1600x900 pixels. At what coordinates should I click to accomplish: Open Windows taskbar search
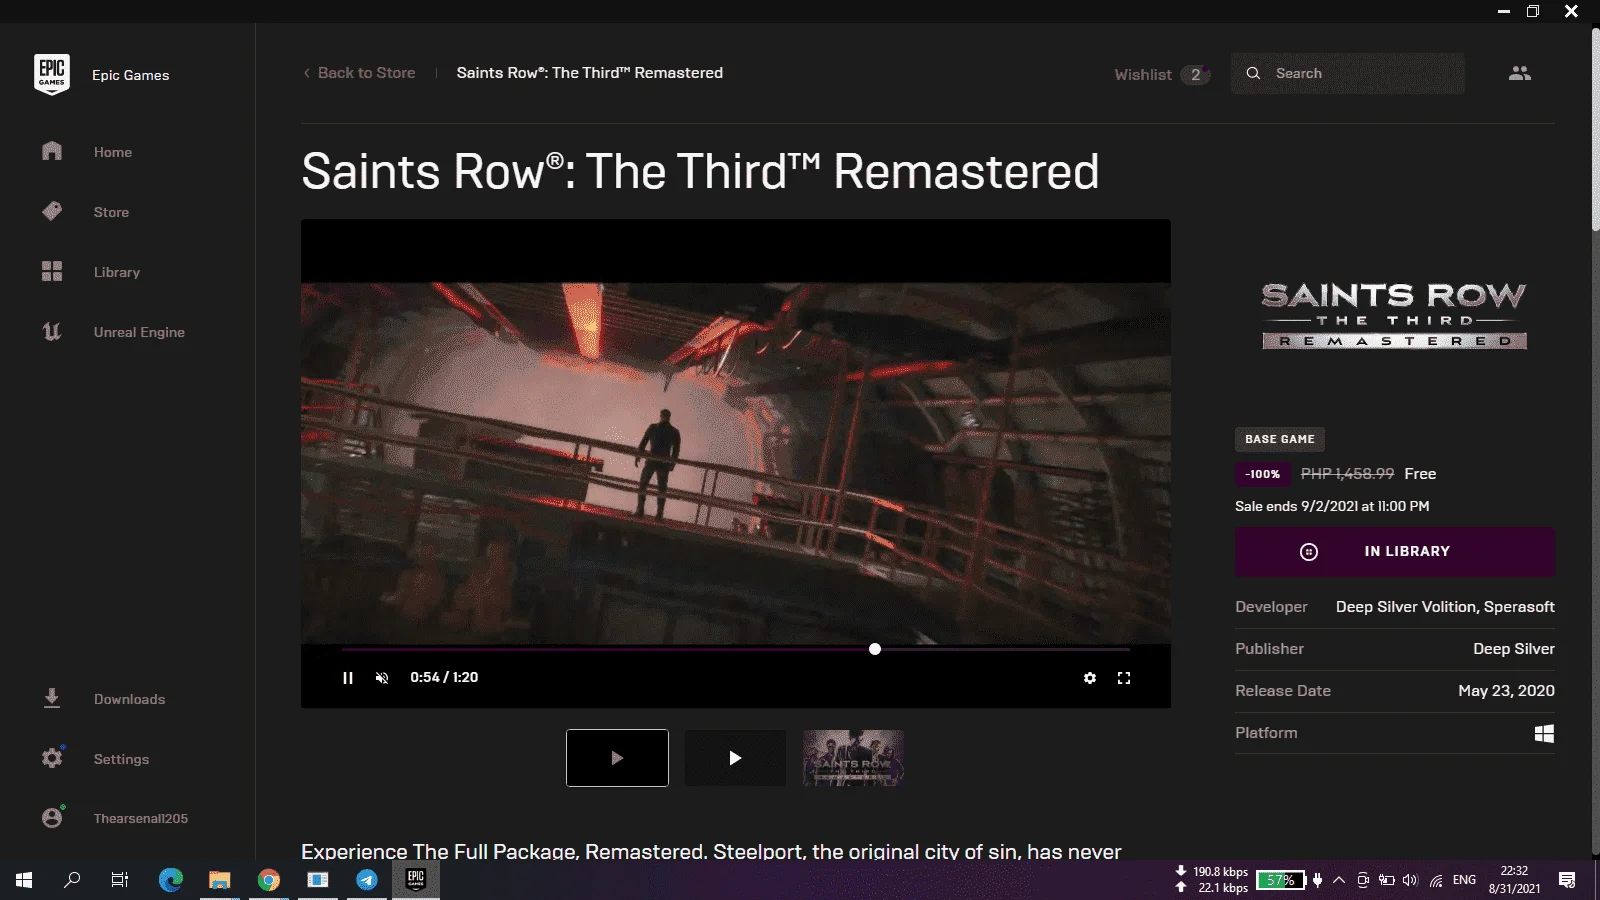click(x=72, y=880)
